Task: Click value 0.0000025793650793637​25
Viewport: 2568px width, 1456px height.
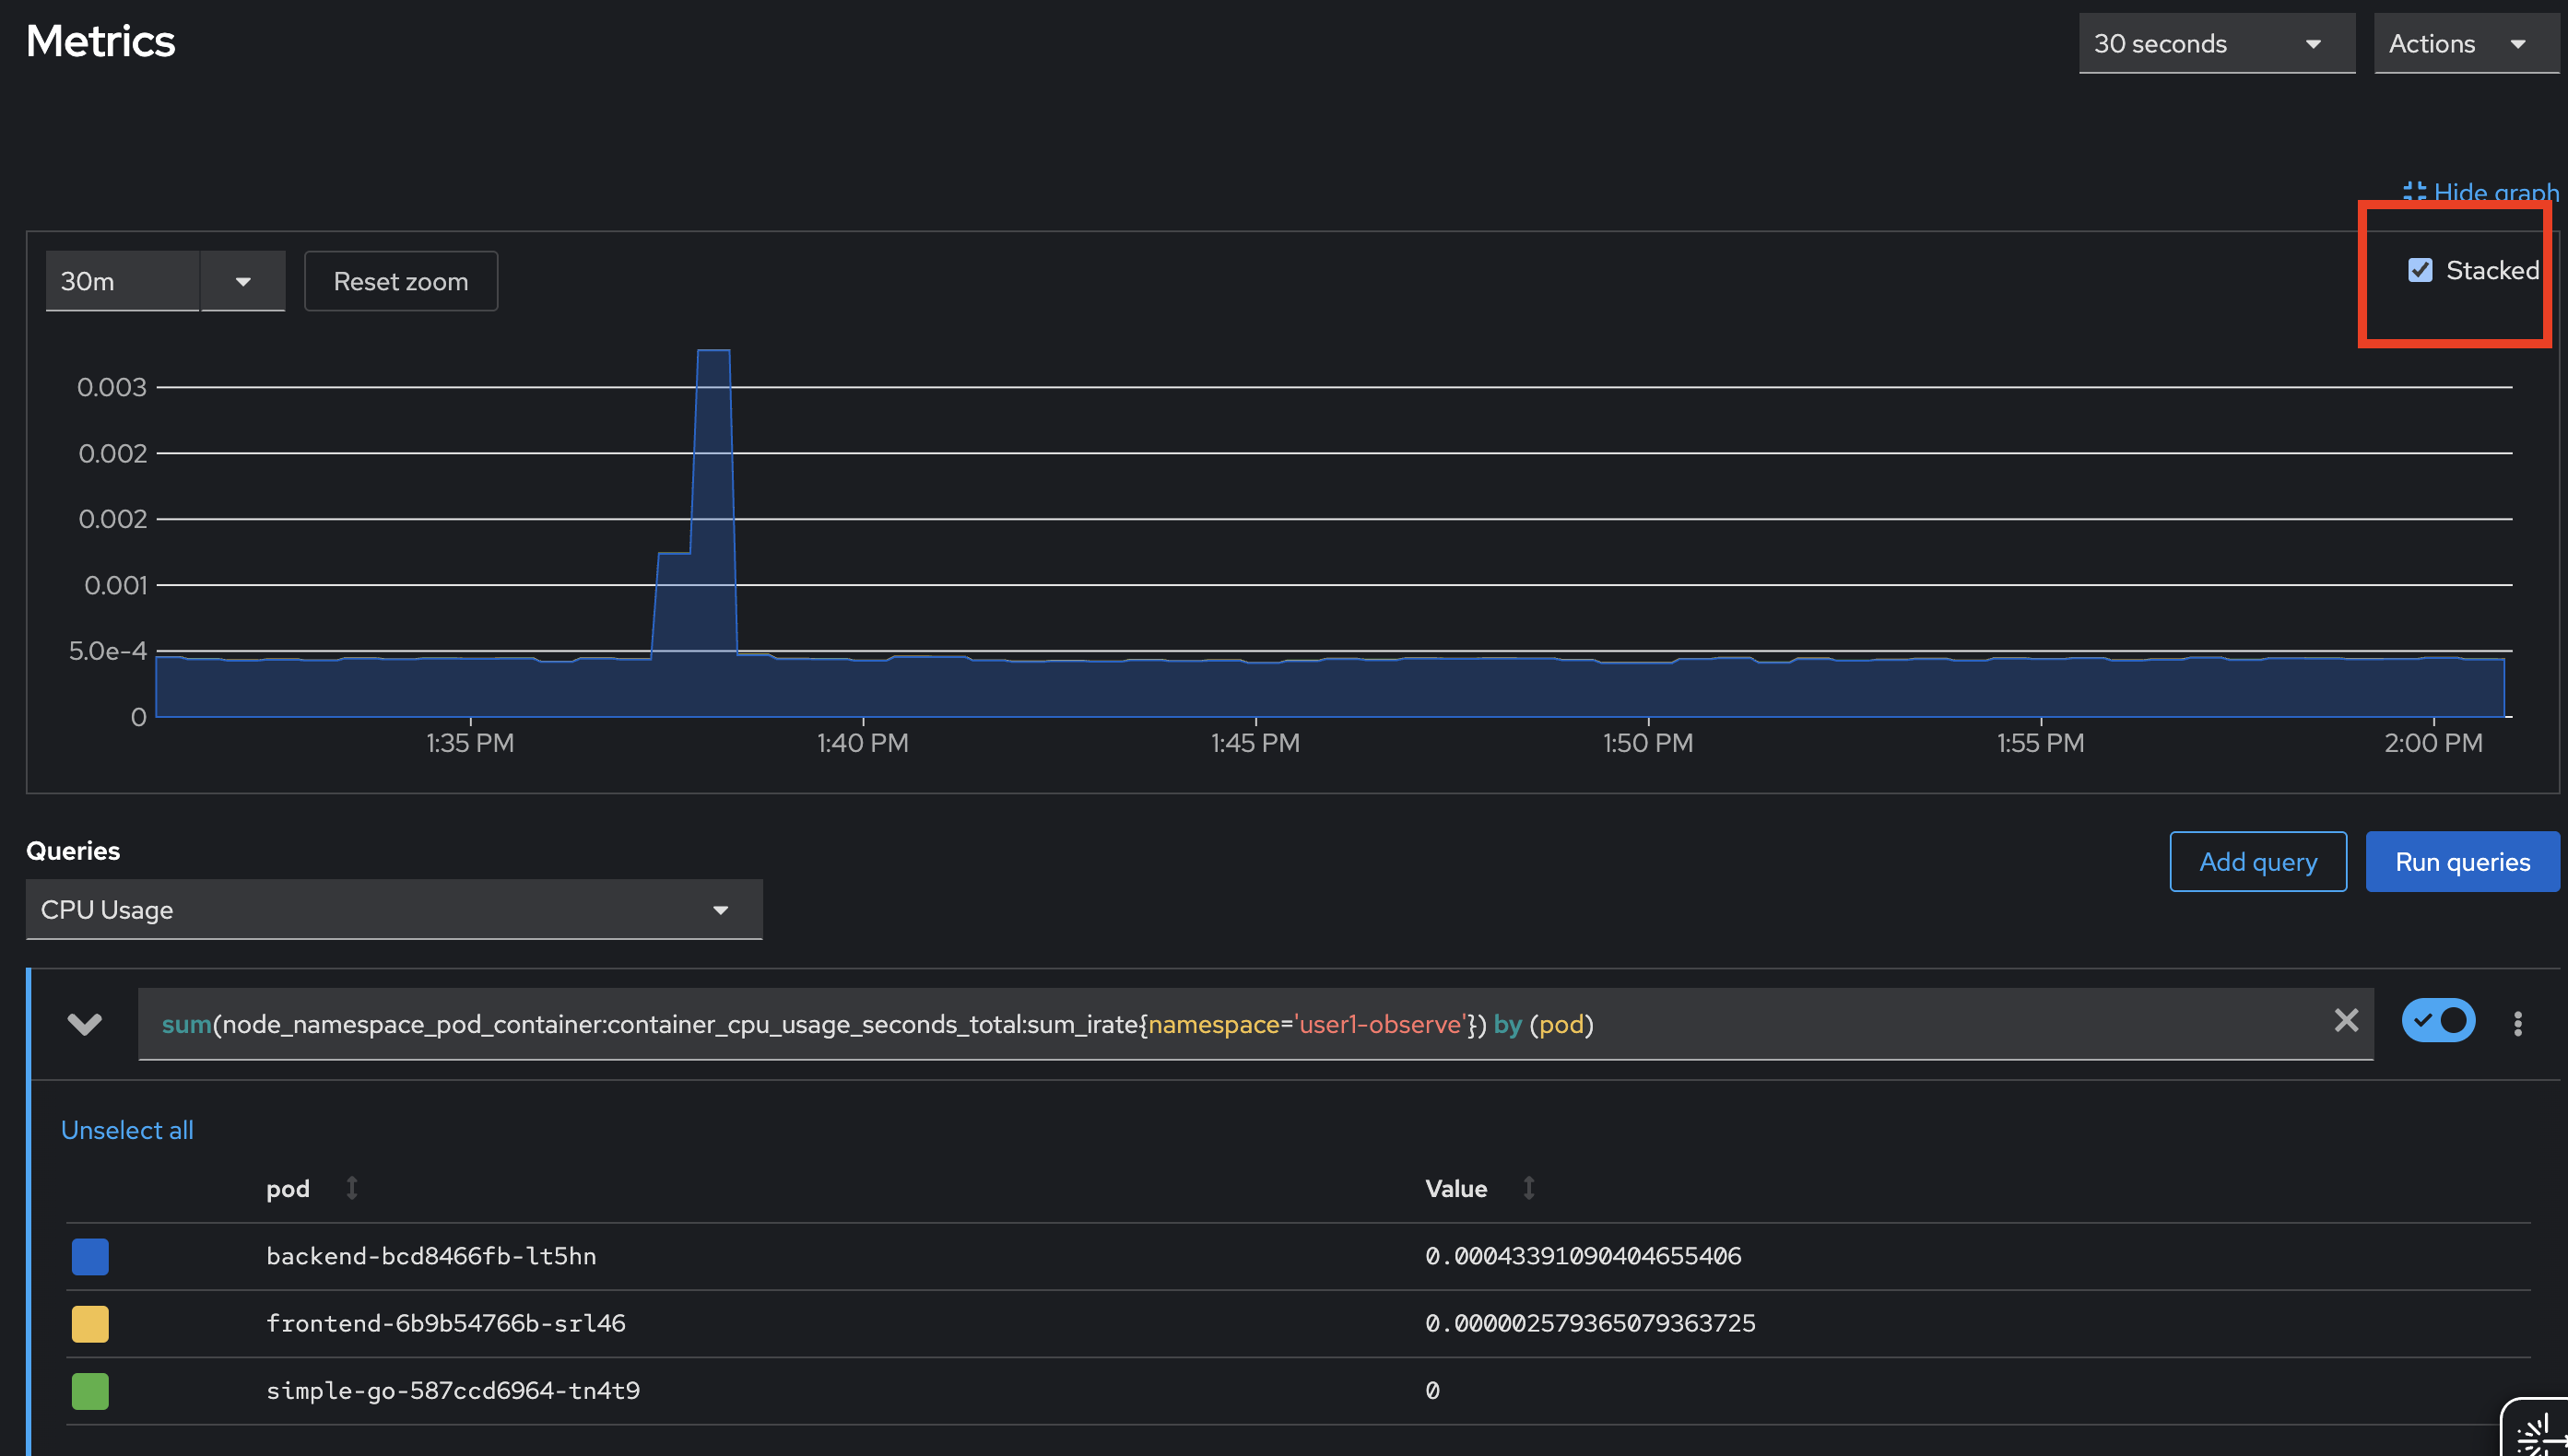Action: pos(1590,1323)
